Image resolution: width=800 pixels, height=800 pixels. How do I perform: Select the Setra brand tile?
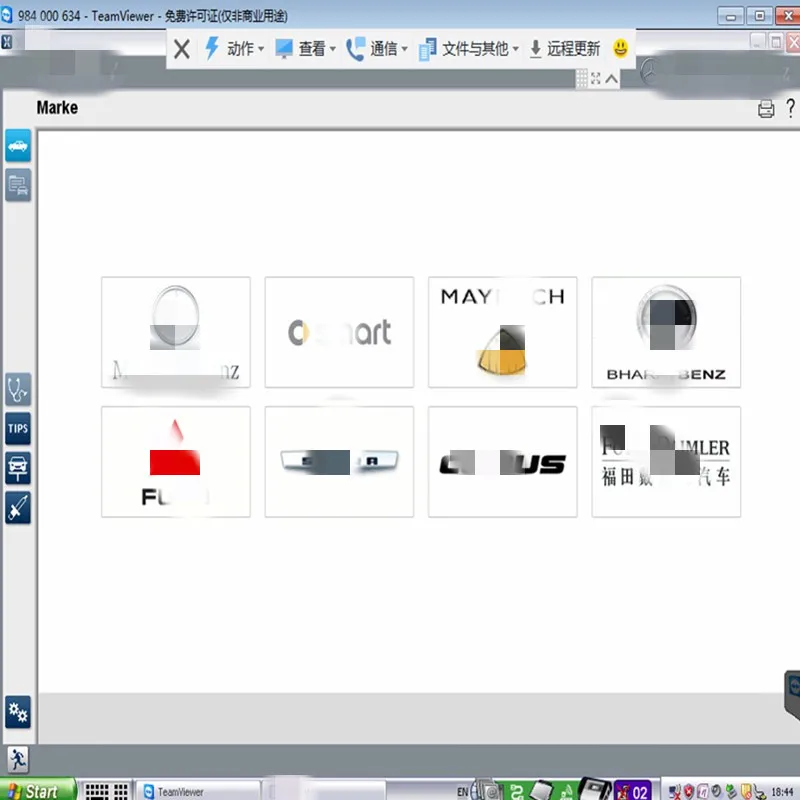[339, 462]
